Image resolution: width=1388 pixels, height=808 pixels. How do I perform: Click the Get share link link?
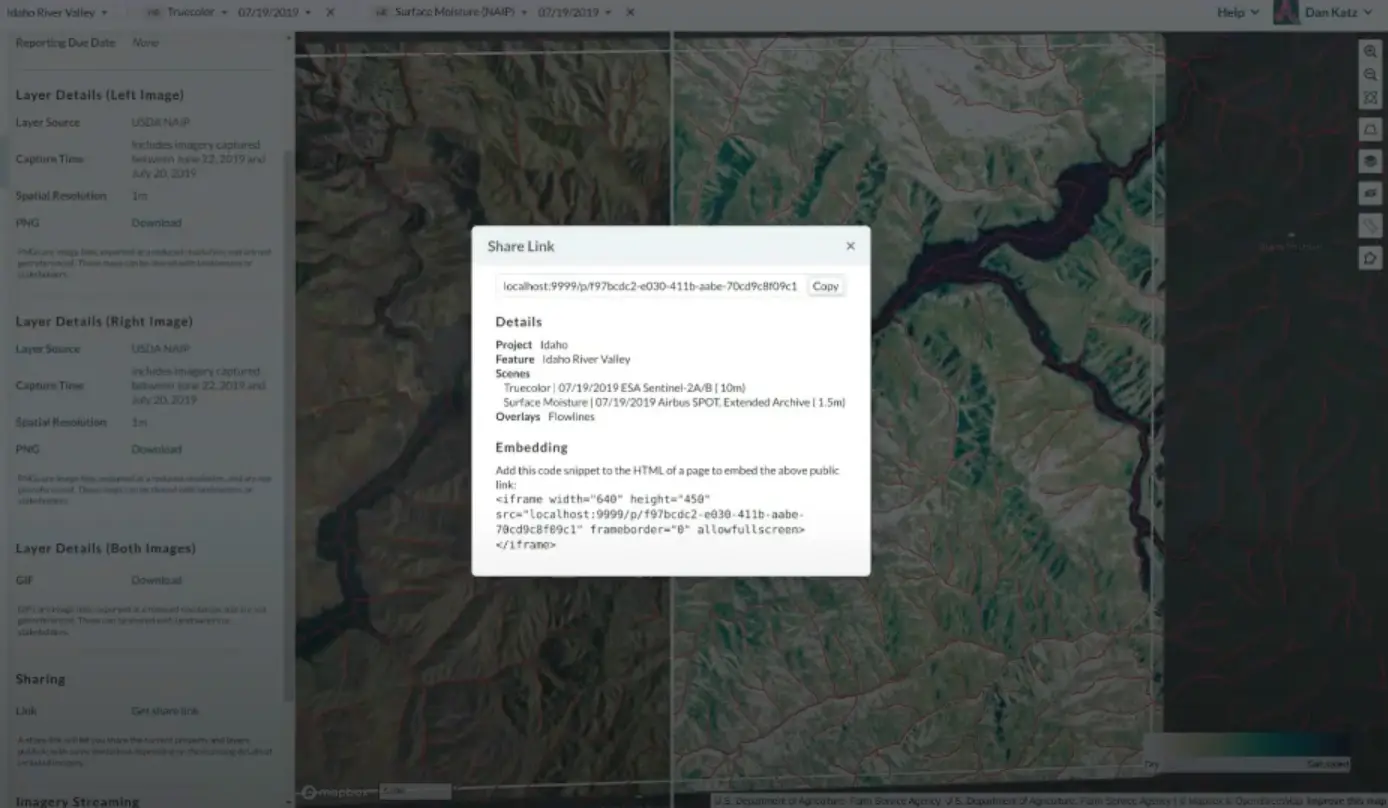165,712
